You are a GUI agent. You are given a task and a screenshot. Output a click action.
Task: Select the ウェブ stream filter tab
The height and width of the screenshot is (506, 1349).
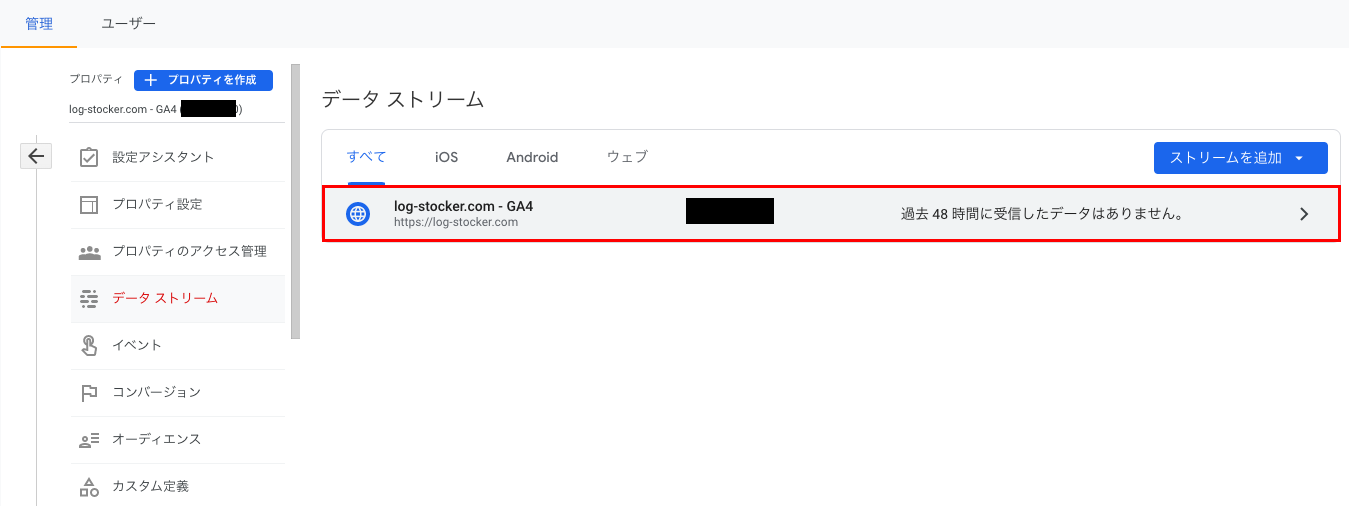pyautogui.click(x=627, y=157)
